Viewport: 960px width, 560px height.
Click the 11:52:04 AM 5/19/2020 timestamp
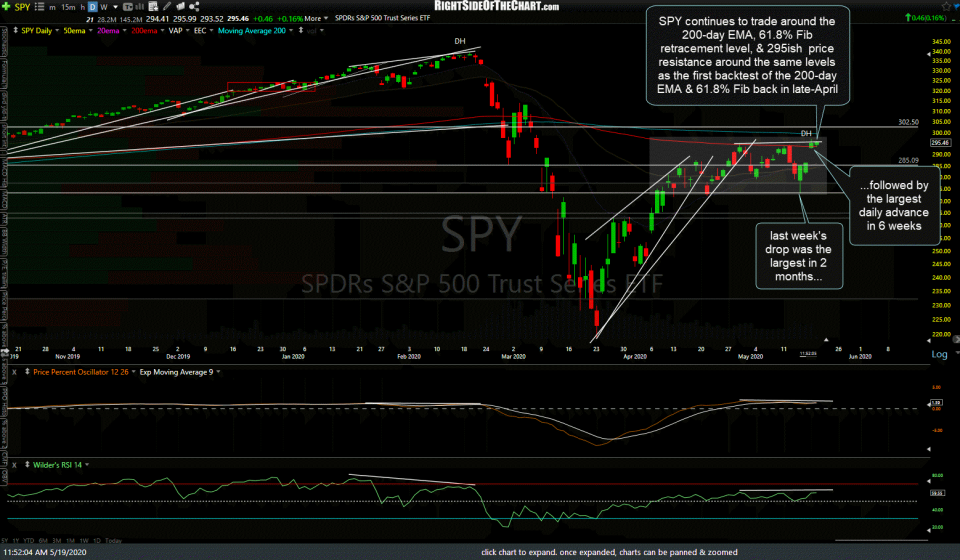45,552
